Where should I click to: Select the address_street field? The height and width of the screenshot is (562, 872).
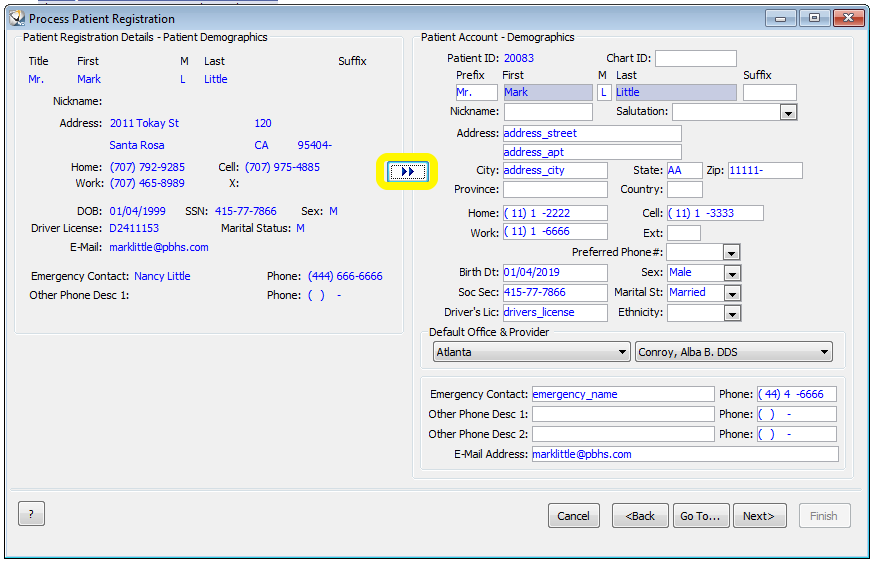(x=592, y=133)
